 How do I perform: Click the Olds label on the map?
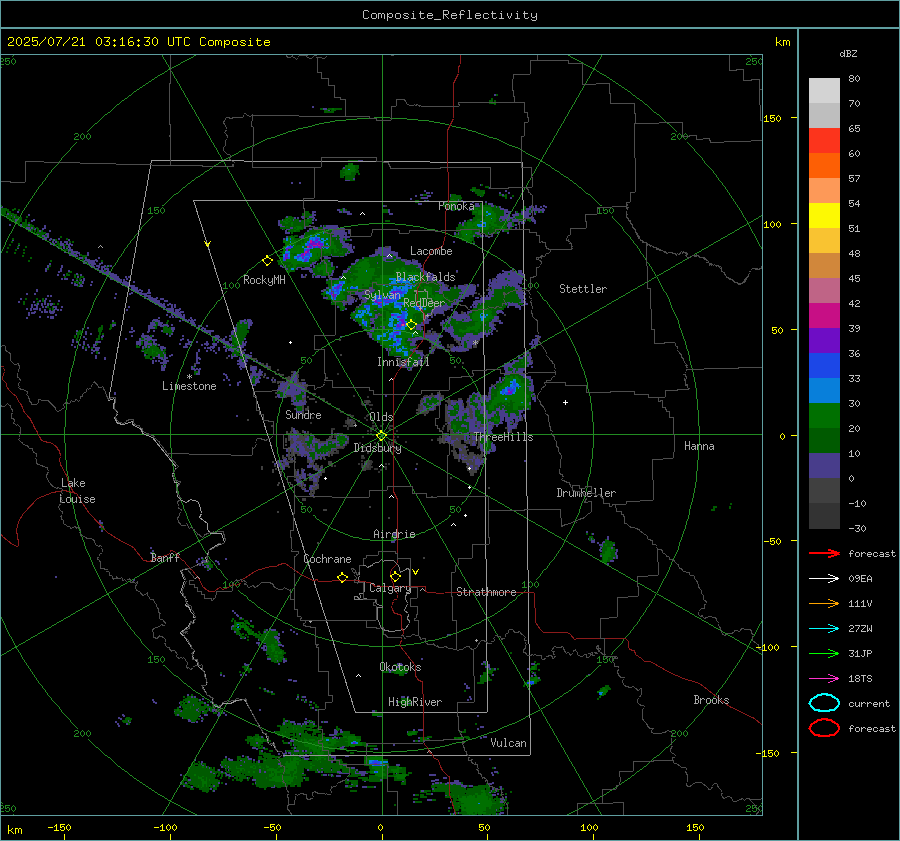(381, 417)
